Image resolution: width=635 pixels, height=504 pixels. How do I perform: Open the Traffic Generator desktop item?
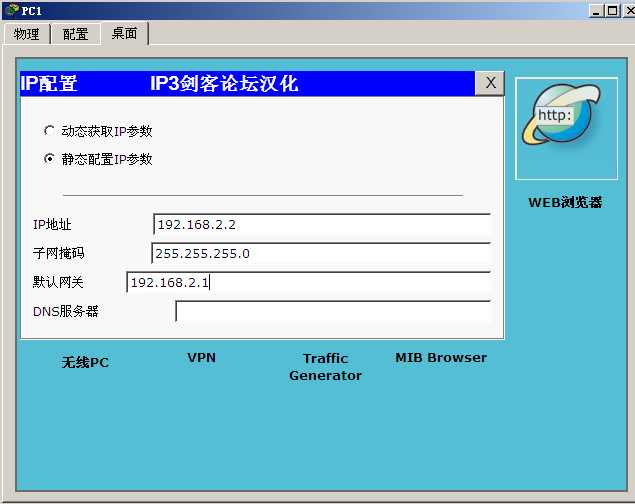pyautogui.click(x=326, y=367)
